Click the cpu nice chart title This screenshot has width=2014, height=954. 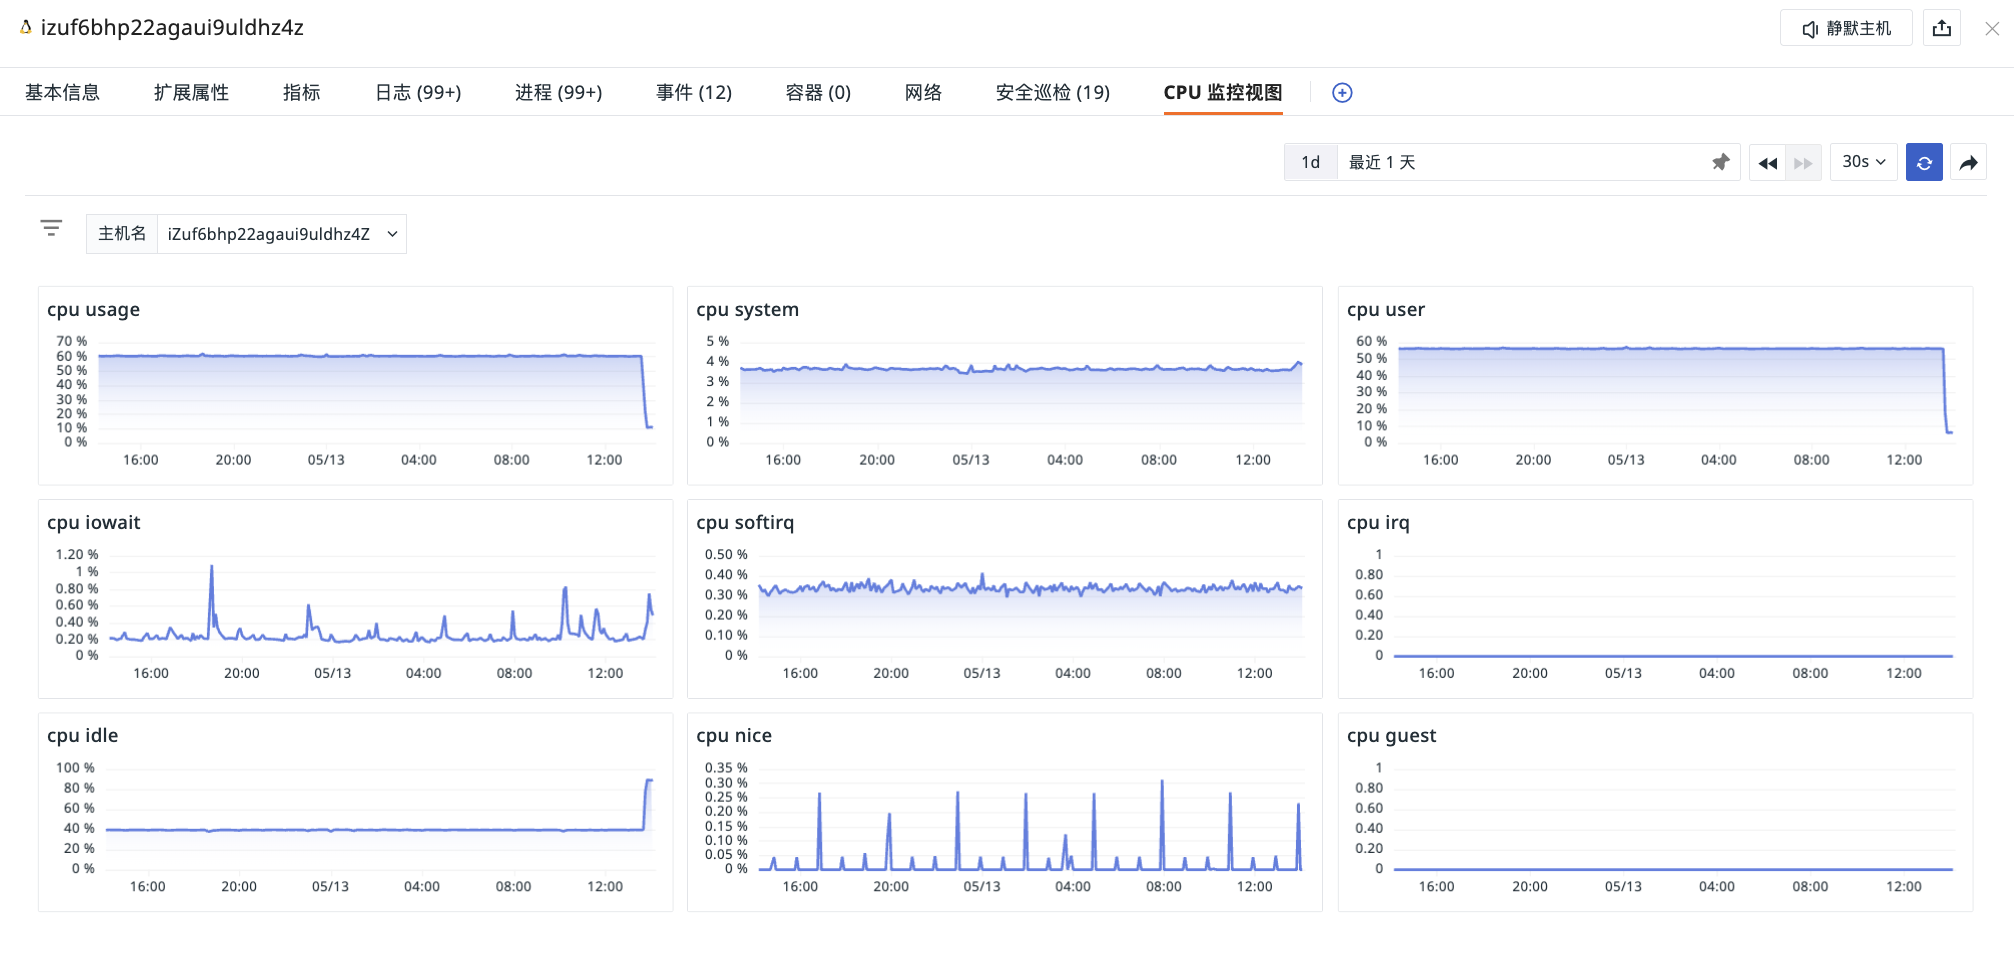[734, 736]
